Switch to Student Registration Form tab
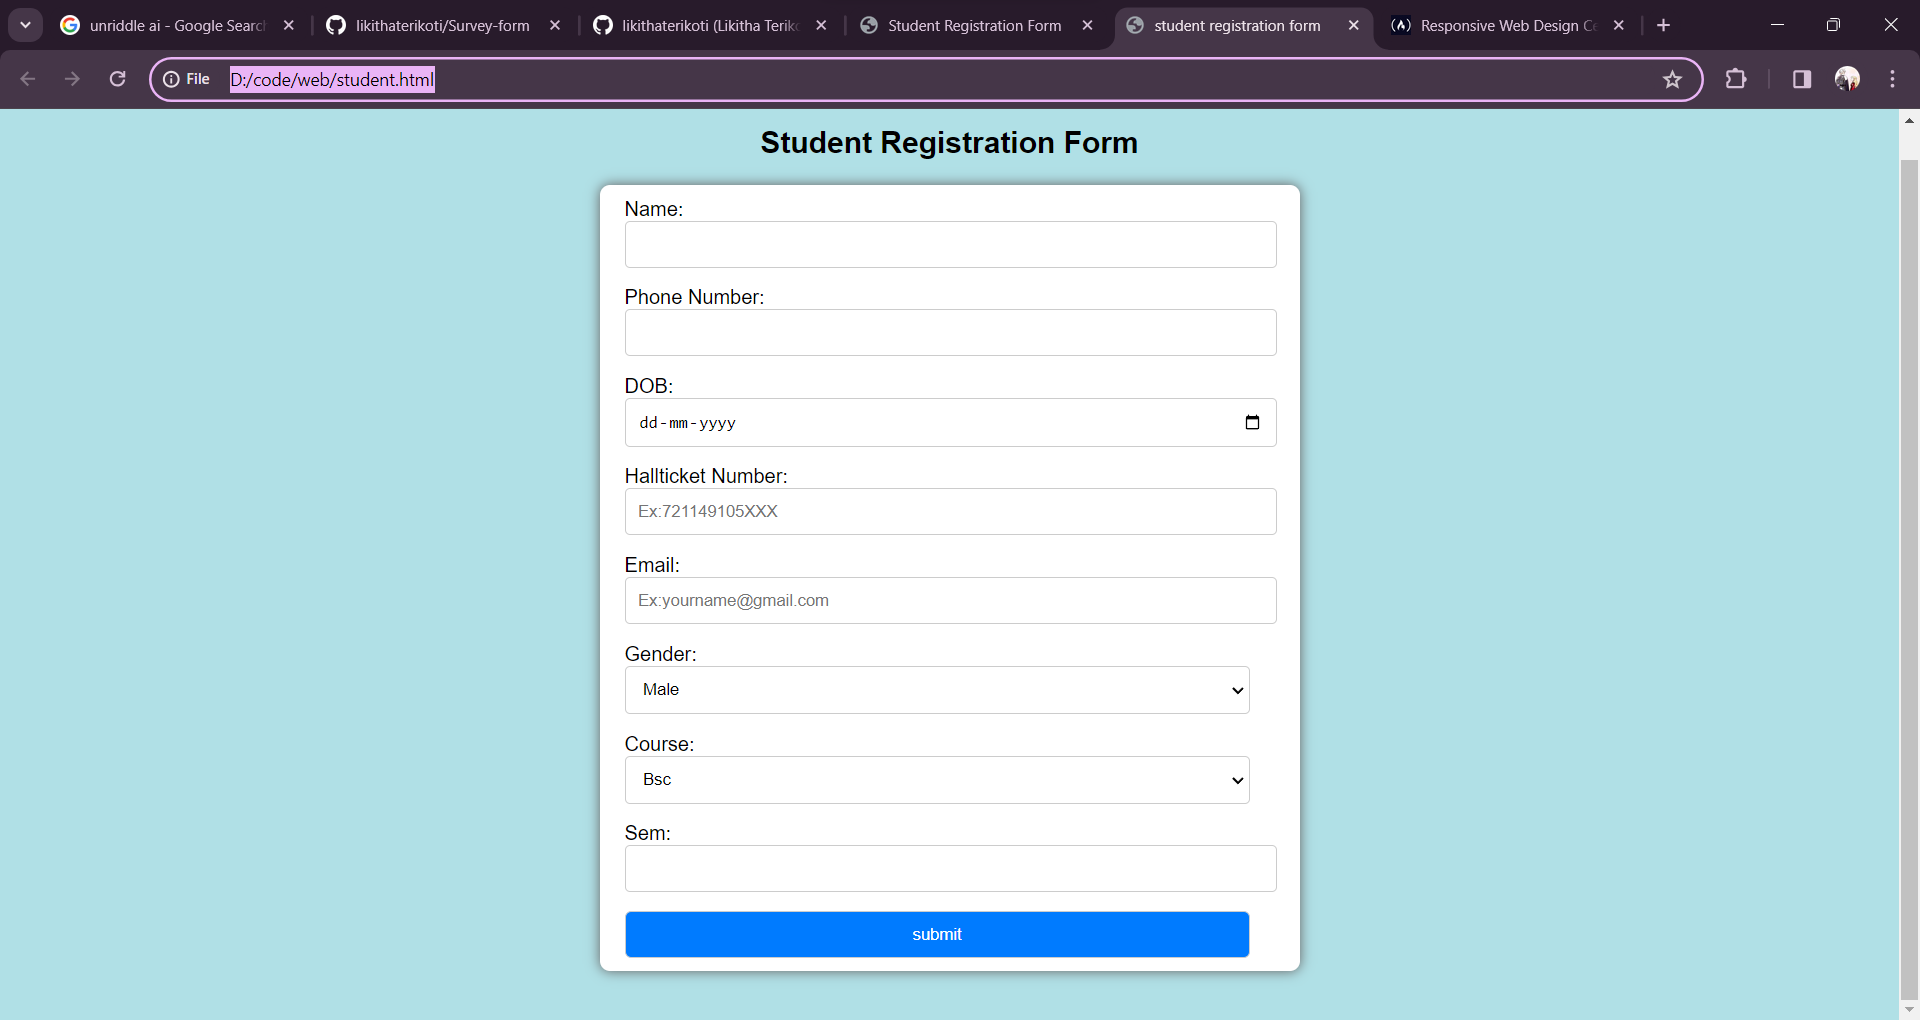Image resolution: width=1920 pixels, height=1020 pixels. (974, 25)
